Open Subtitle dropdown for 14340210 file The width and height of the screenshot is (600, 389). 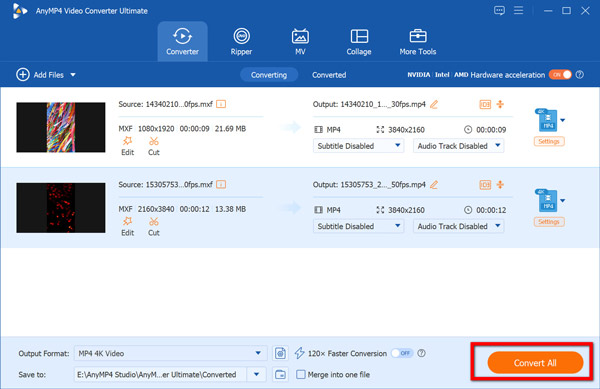(359, 146)
